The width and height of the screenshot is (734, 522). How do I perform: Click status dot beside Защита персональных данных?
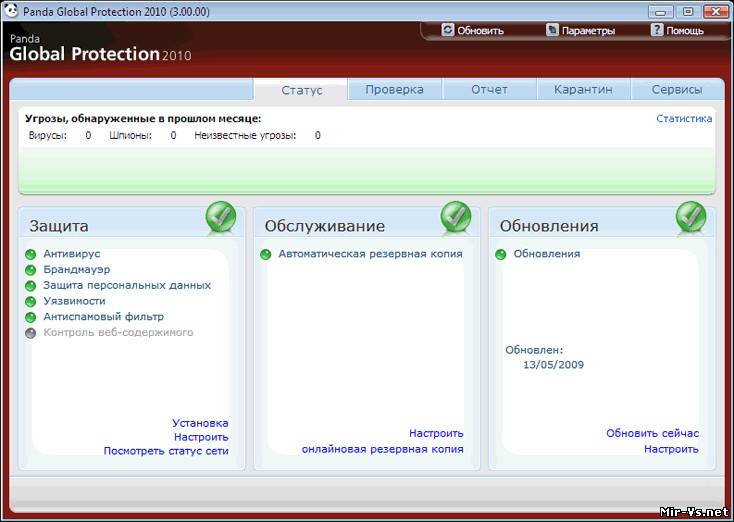[x=30, y=286]
